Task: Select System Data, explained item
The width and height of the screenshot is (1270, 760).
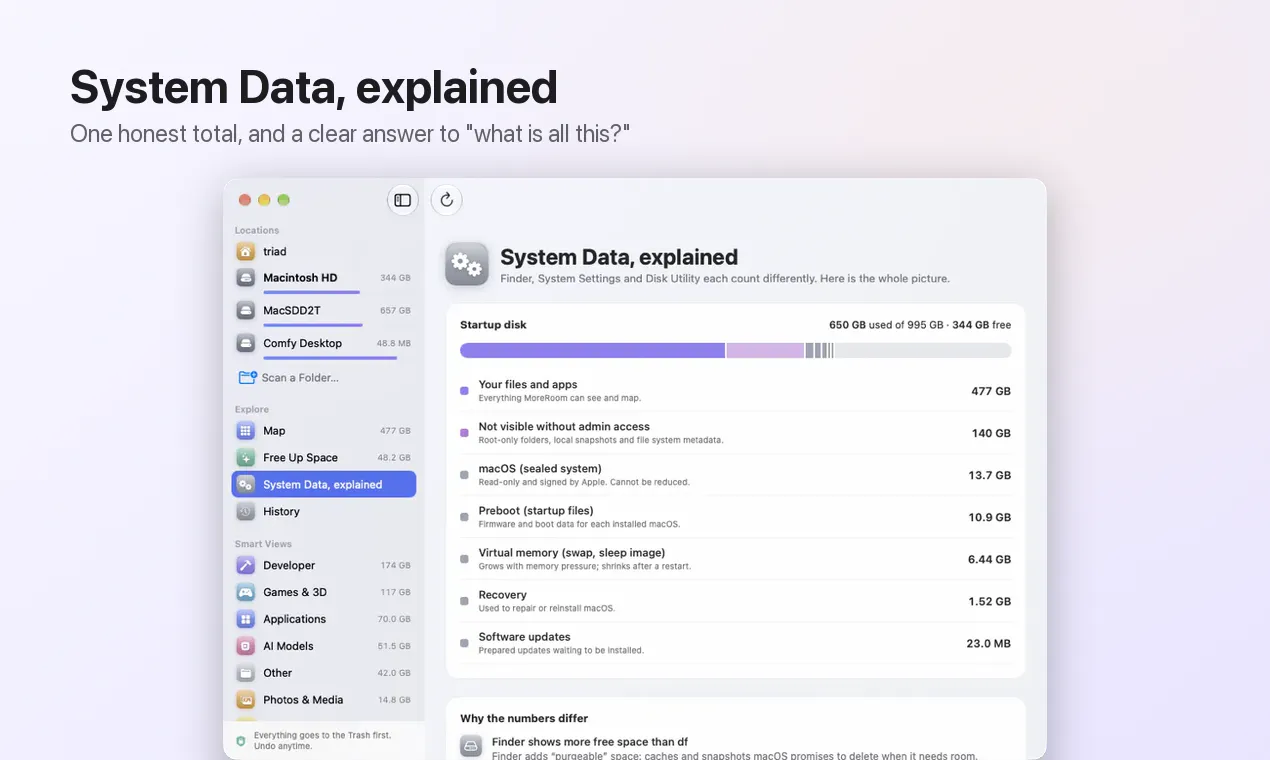Action: click(x=324, y=485)
